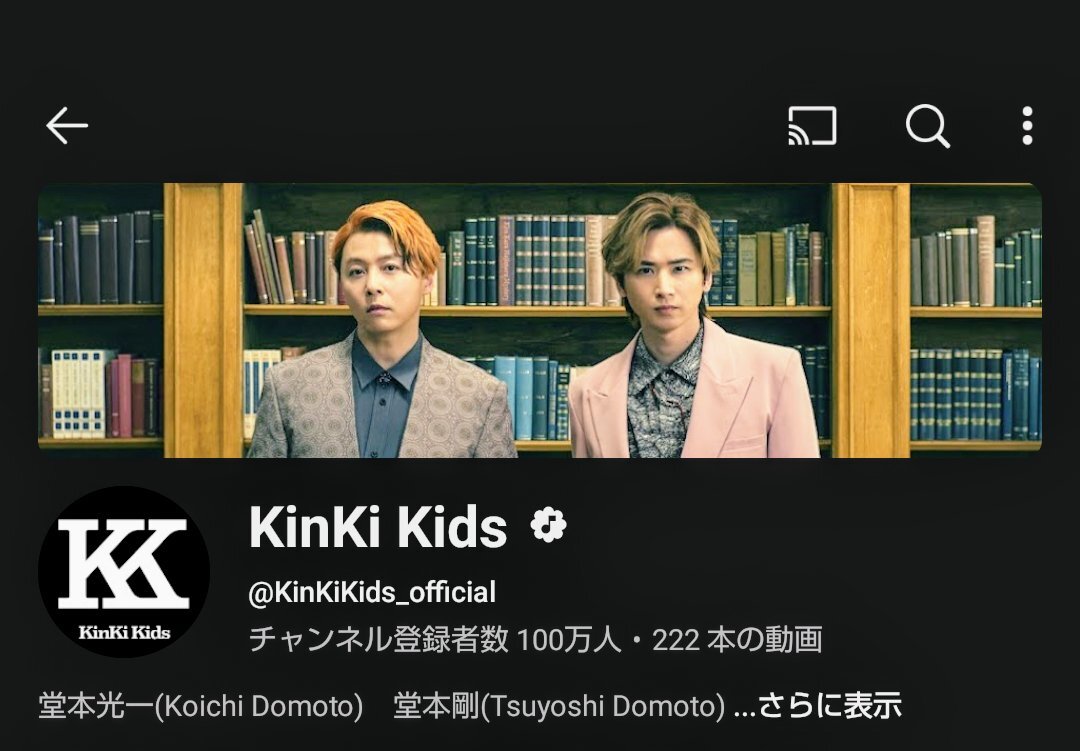Tap the 222 本の動画 count

click(737, 640)
